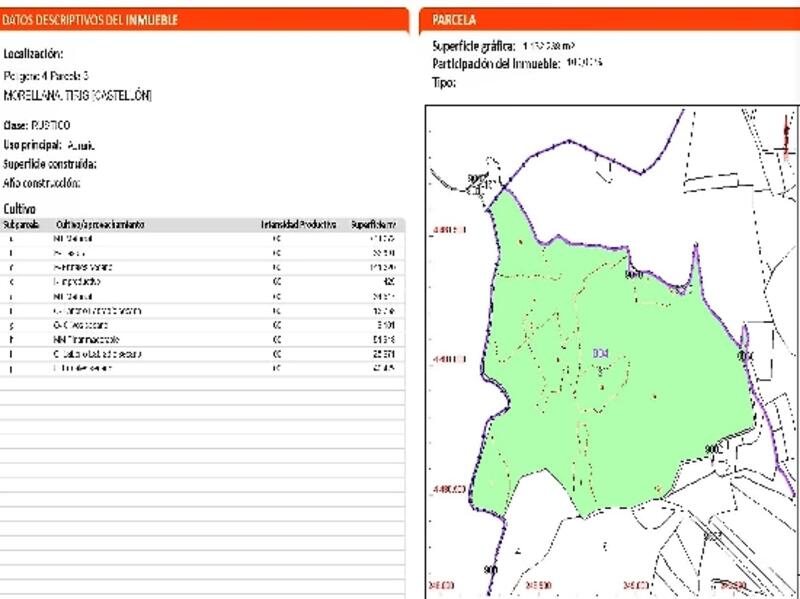
Task: Click the blue parcel number label on the map
Action: point(599,352)
